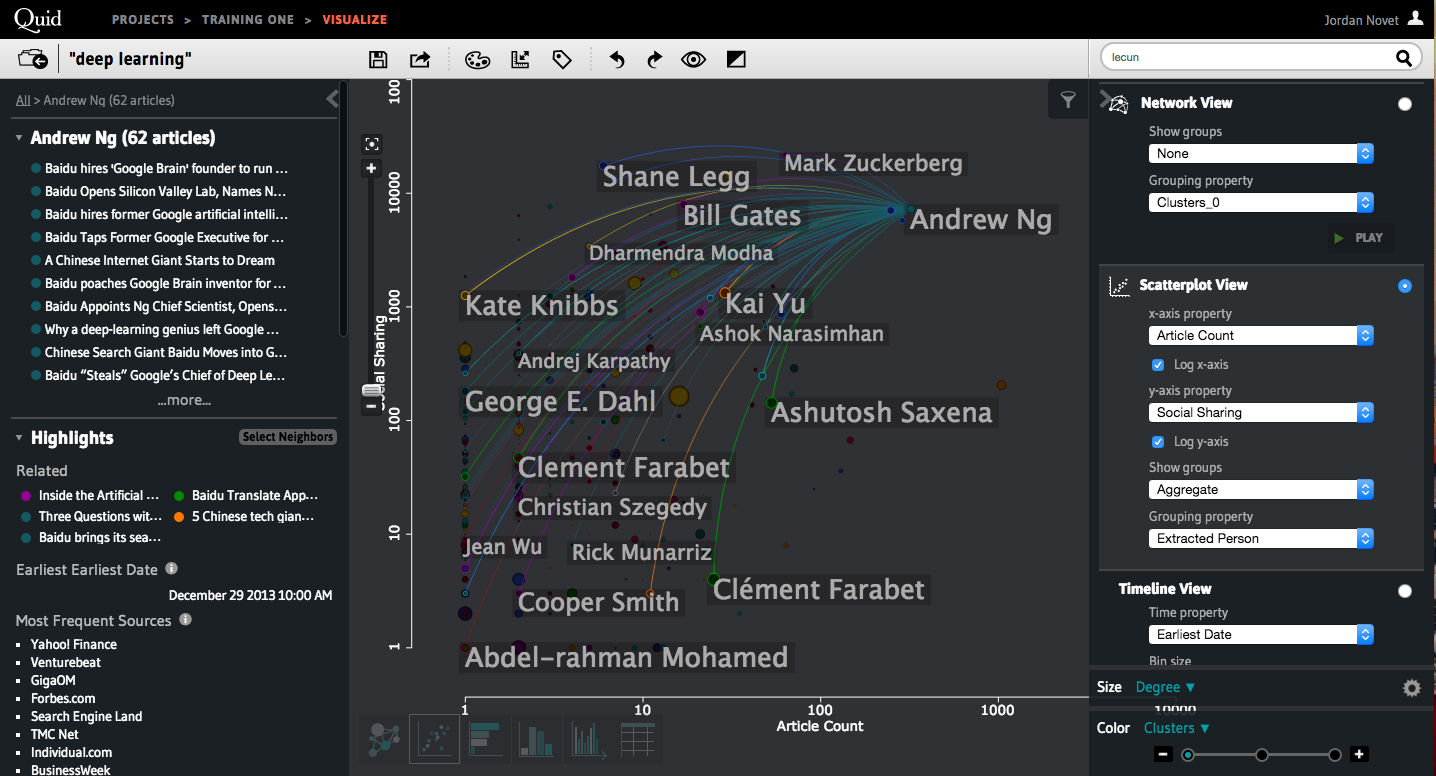Toggle the Log y-axis checkbox
Screen dimensions: 1436x776
[1158, 442]
